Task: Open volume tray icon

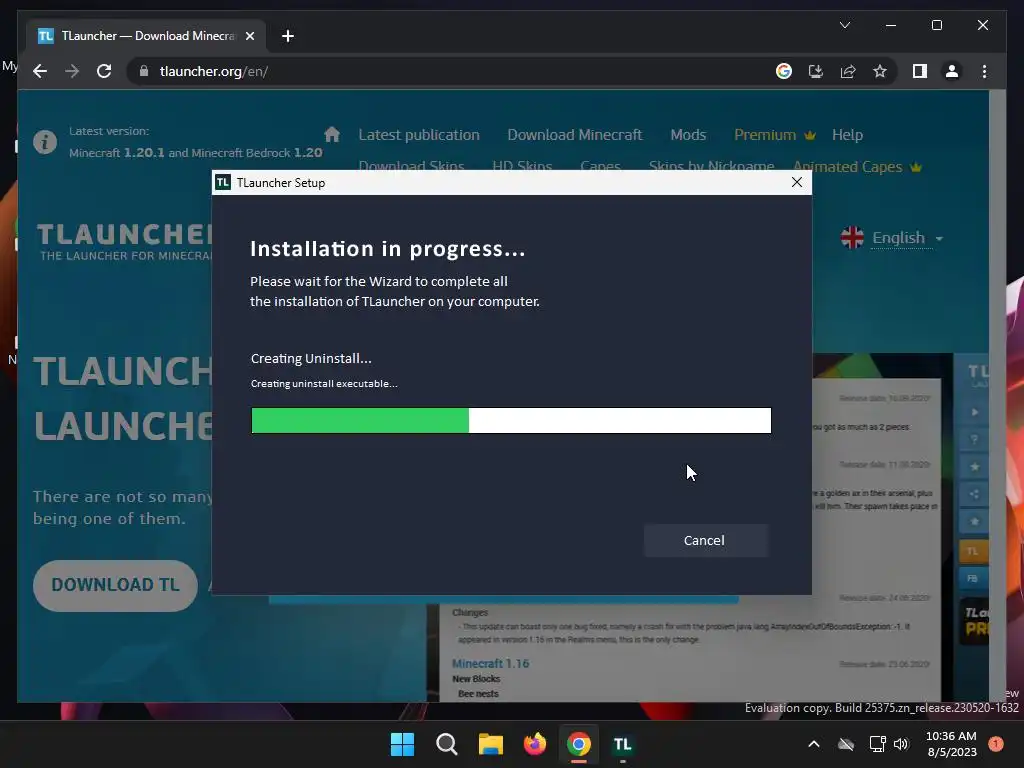Action: 901,744
